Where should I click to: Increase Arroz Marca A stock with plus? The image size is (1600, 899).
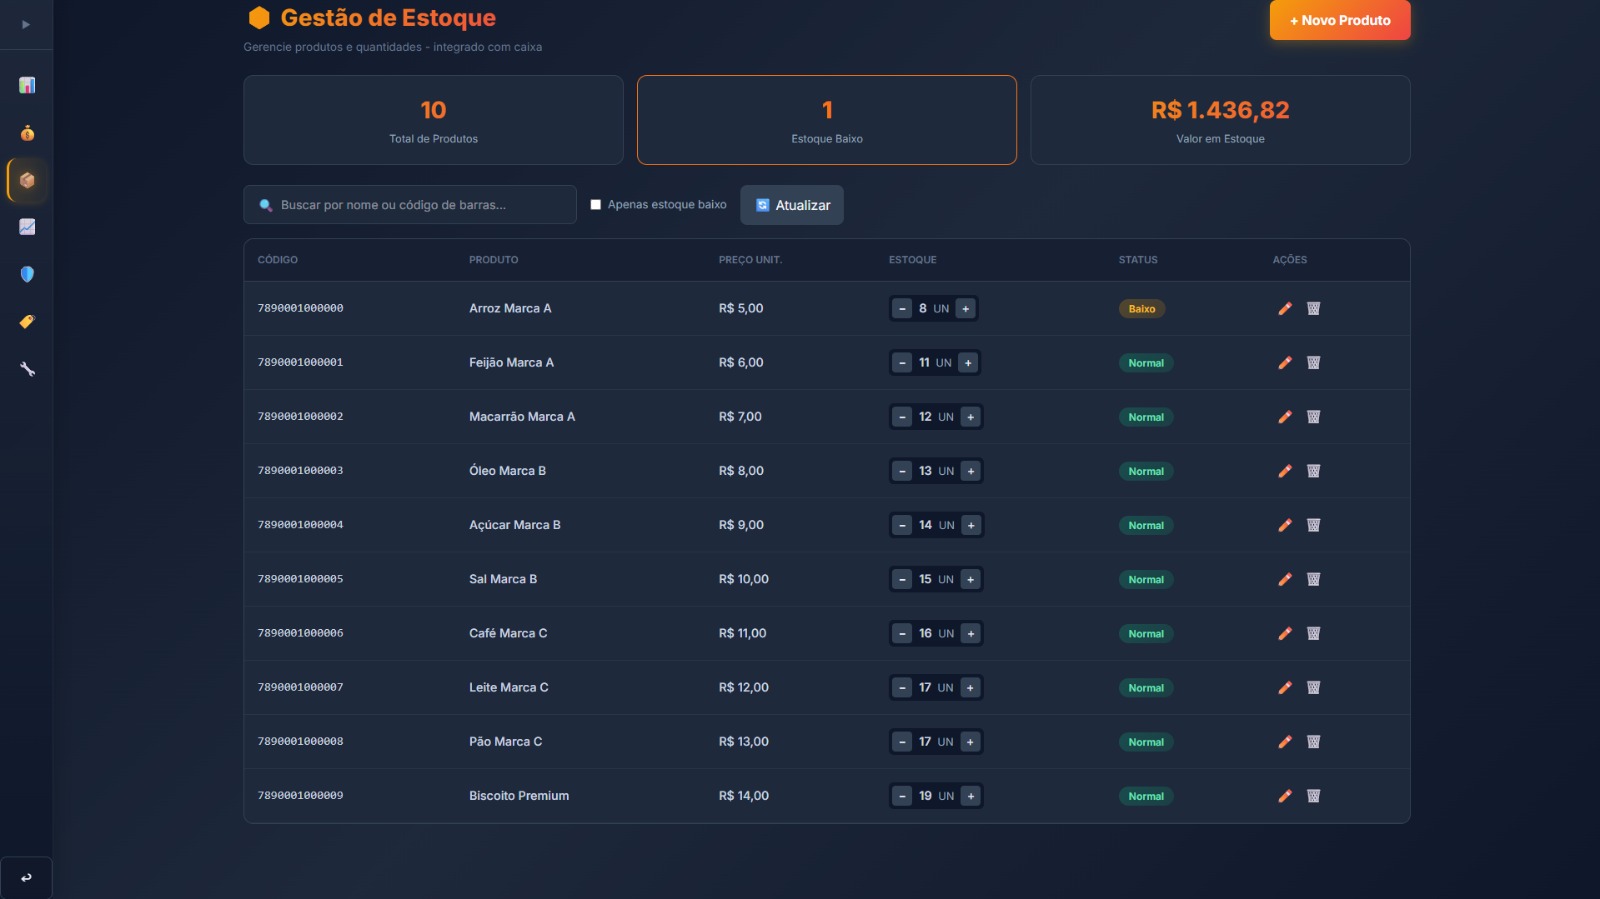pyautogui.click(x=966, y=309)
